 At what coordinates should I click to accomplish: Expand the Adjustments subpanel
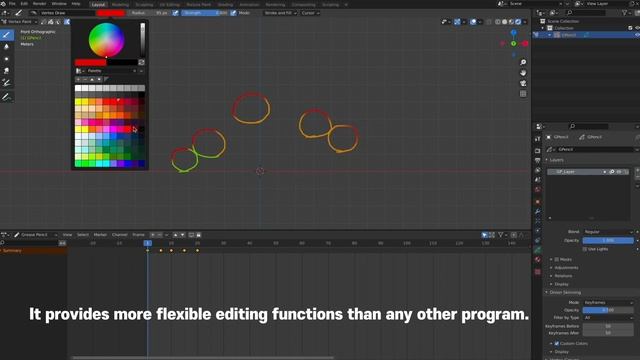[x=566, y=268]
